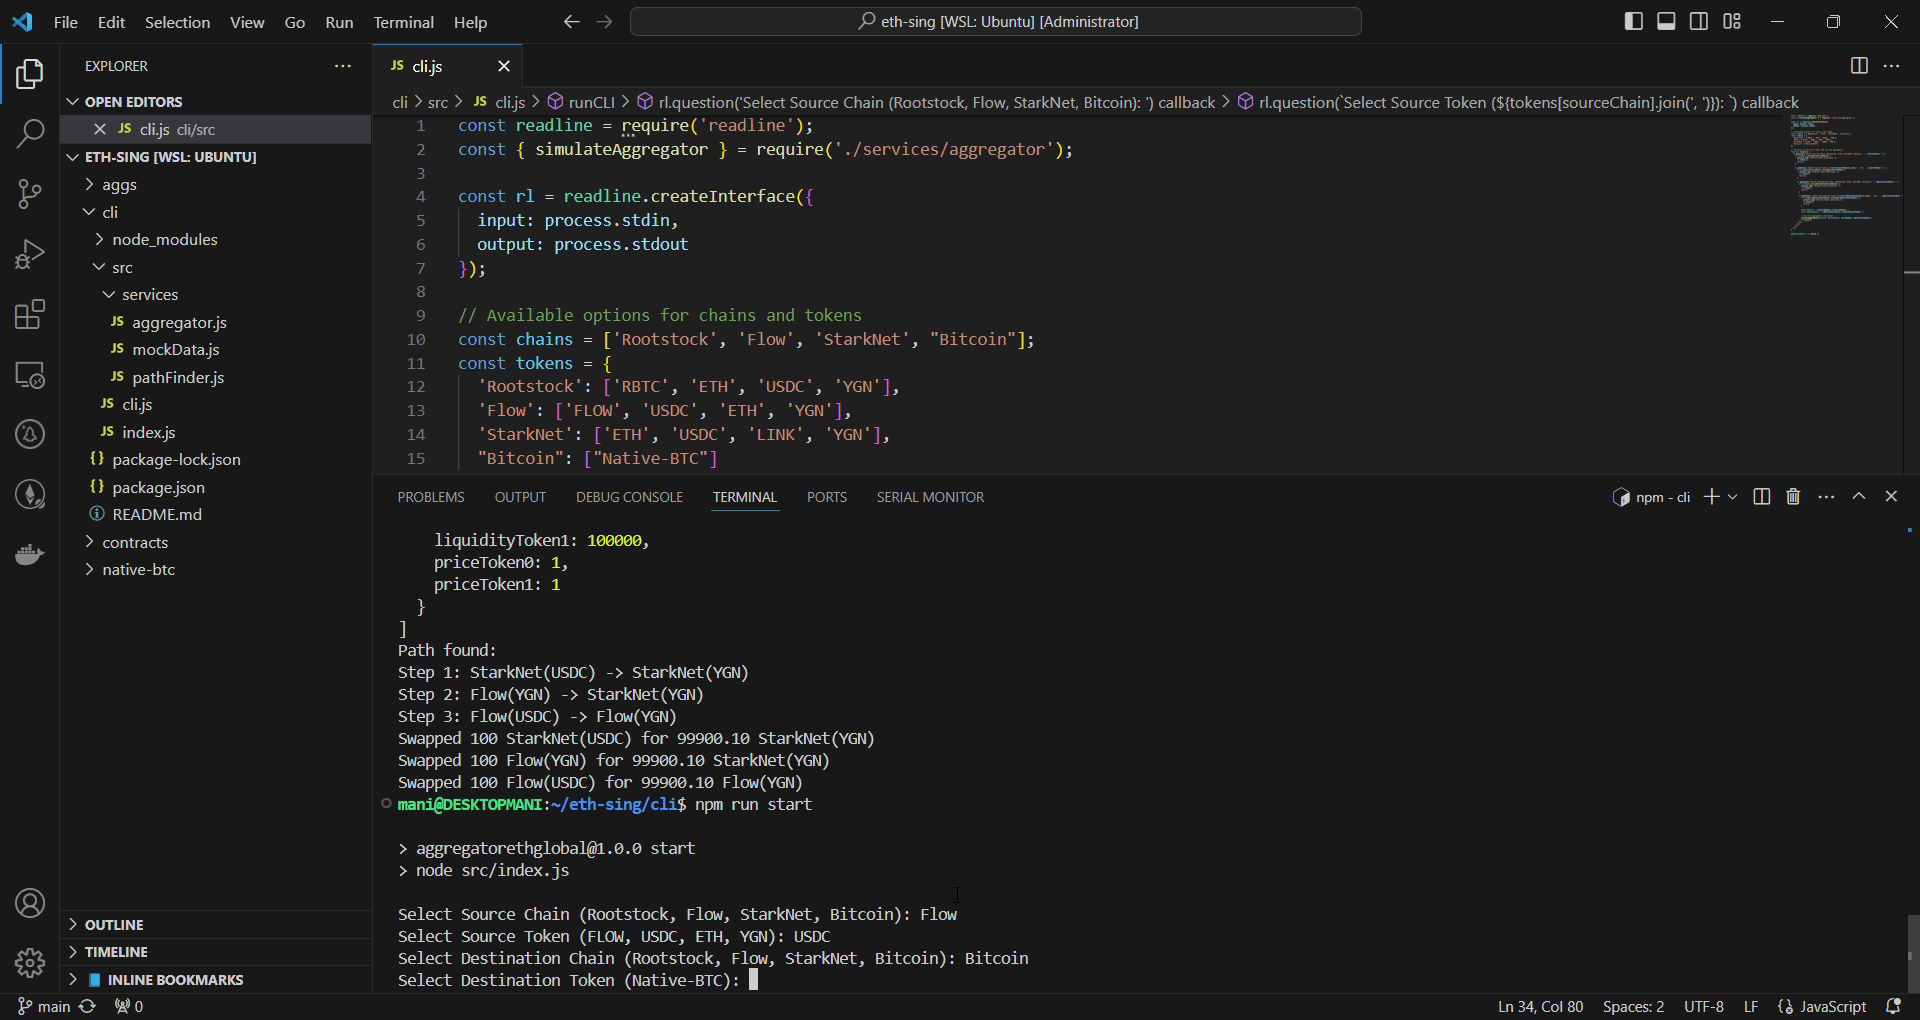Open the Accounts menu icon

(x=30, y=903)
